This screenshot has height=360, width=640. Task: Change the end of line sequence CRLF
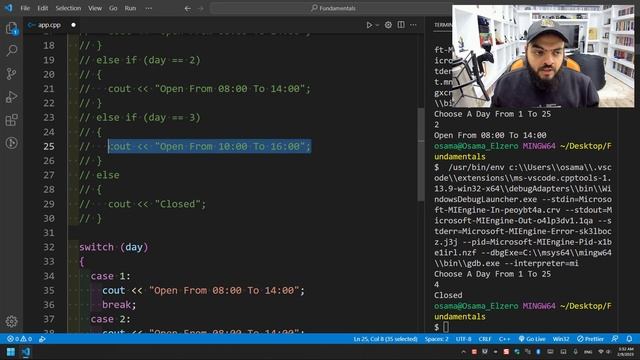(485, 339)
